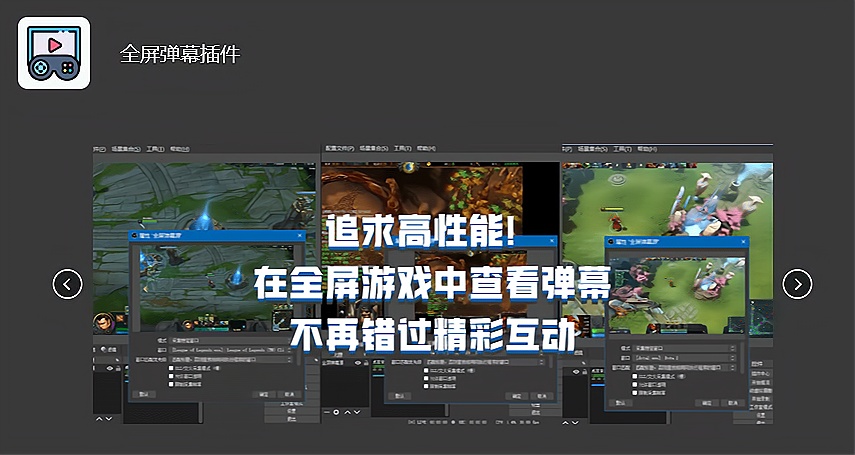The height and width of the screenshot is (455, 855).
Task: Go to the previous carousel slide
Action: [67, 284]
